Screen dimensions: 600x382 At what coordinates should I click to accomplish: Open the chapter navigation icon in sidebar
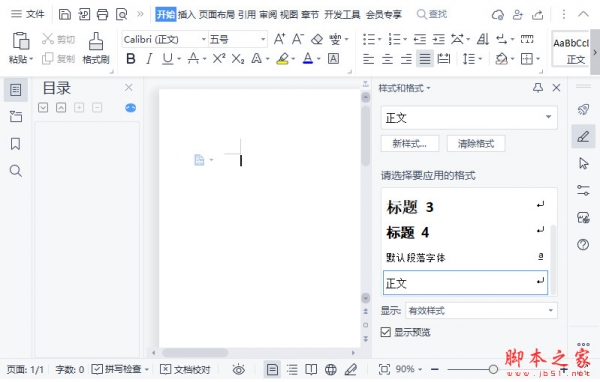(16, 116)
